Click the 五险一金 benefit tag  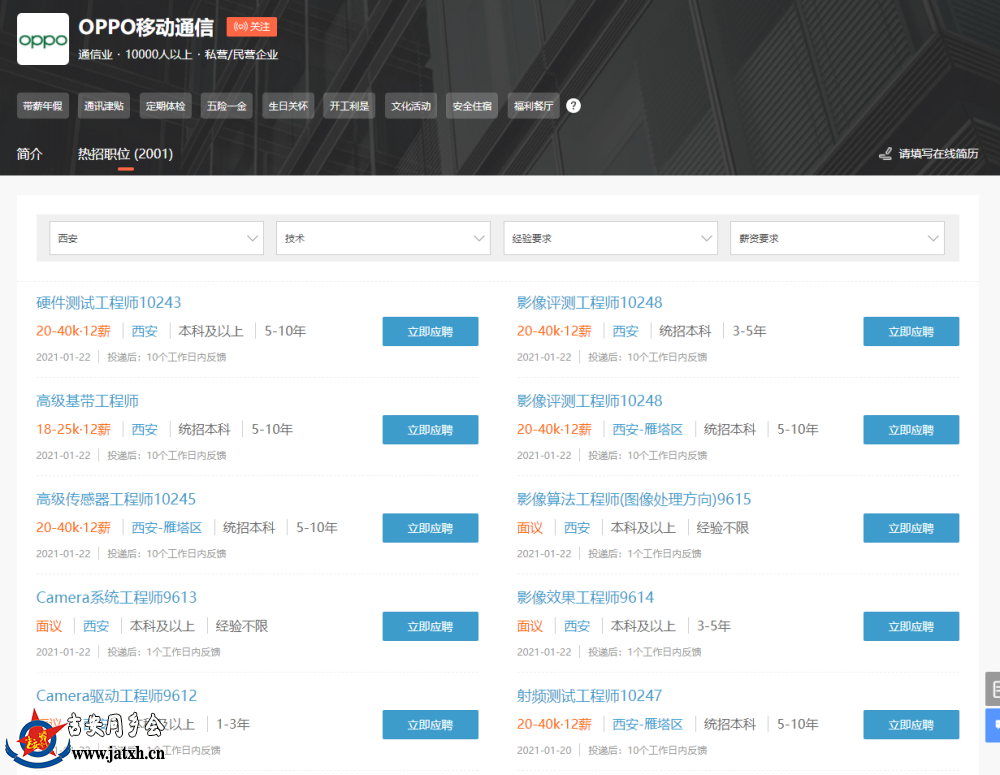click(x=226, y=106)
